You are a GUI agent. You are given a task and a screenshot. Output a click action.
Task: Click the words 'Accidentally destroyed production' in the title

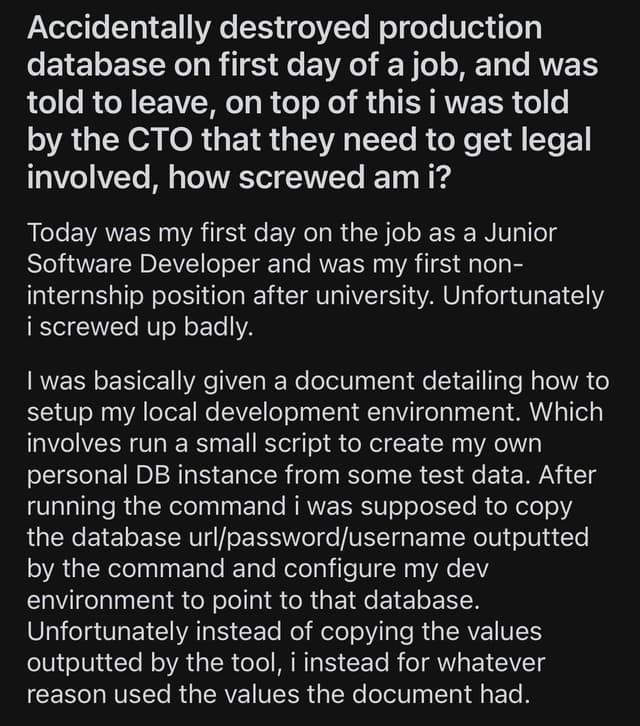coord(283,27)
